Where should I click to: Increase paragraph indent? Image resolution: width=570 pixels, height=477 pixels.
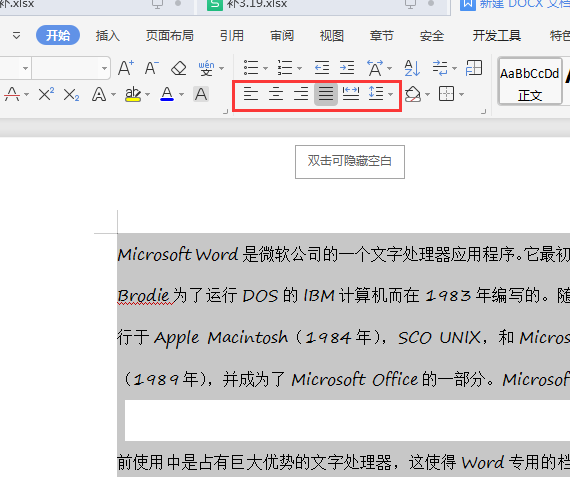(347, 68)
